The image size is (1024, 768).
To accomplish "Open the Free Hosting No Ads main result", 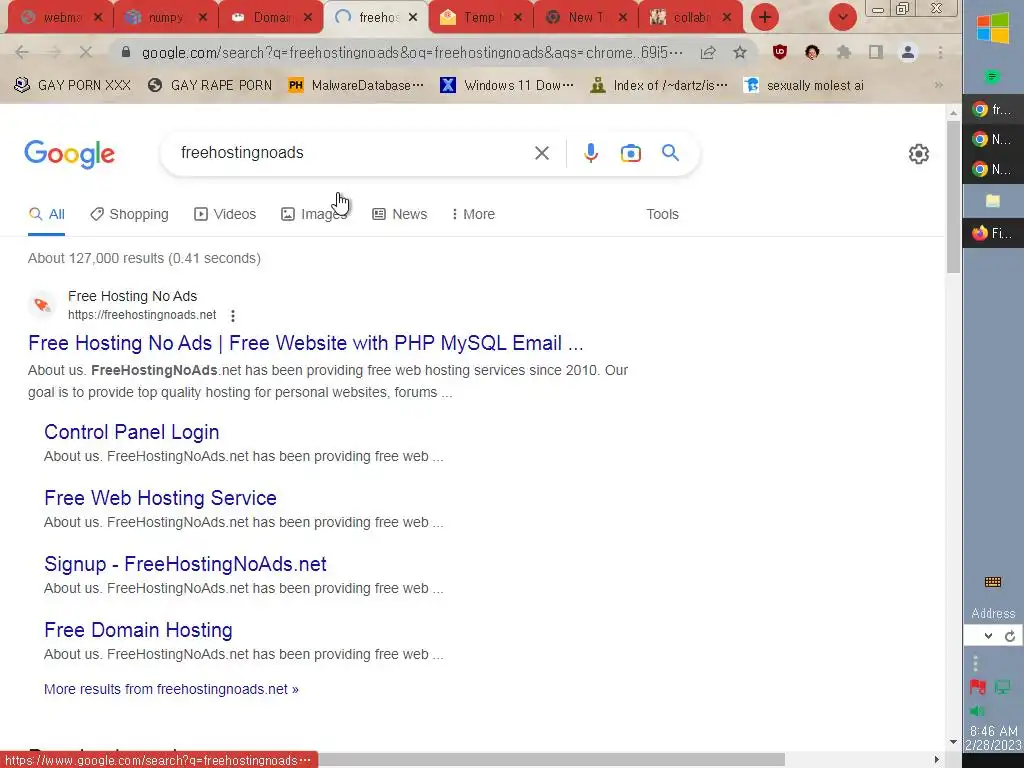I will (306, 343).
